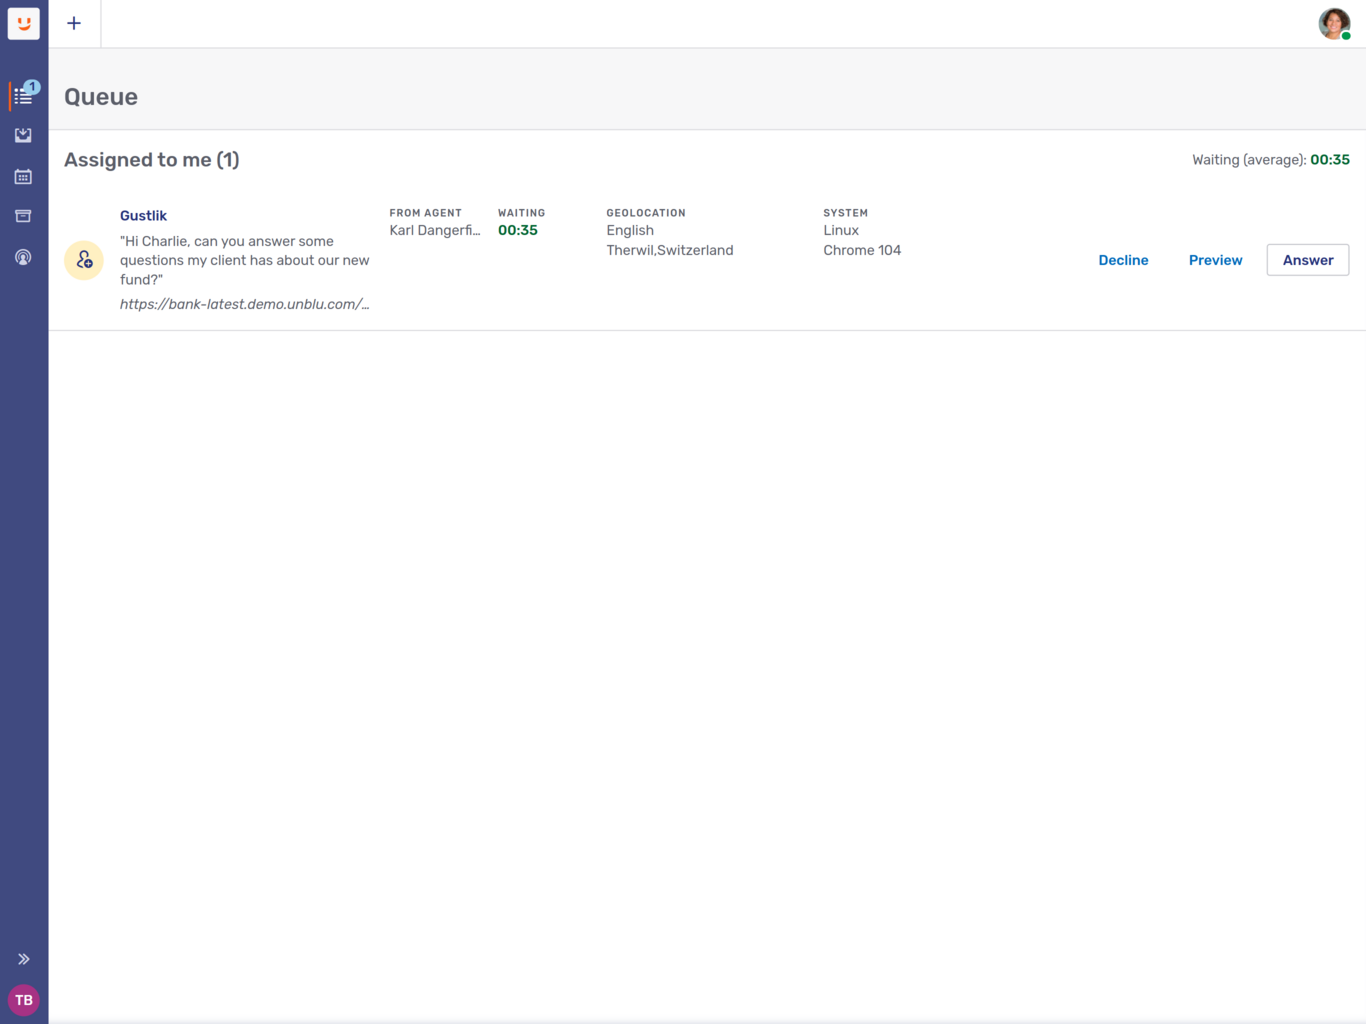Click the yellow forwarded conversation icon
The width and height of the screenshot is (1366, 1024).
point(84,261)
